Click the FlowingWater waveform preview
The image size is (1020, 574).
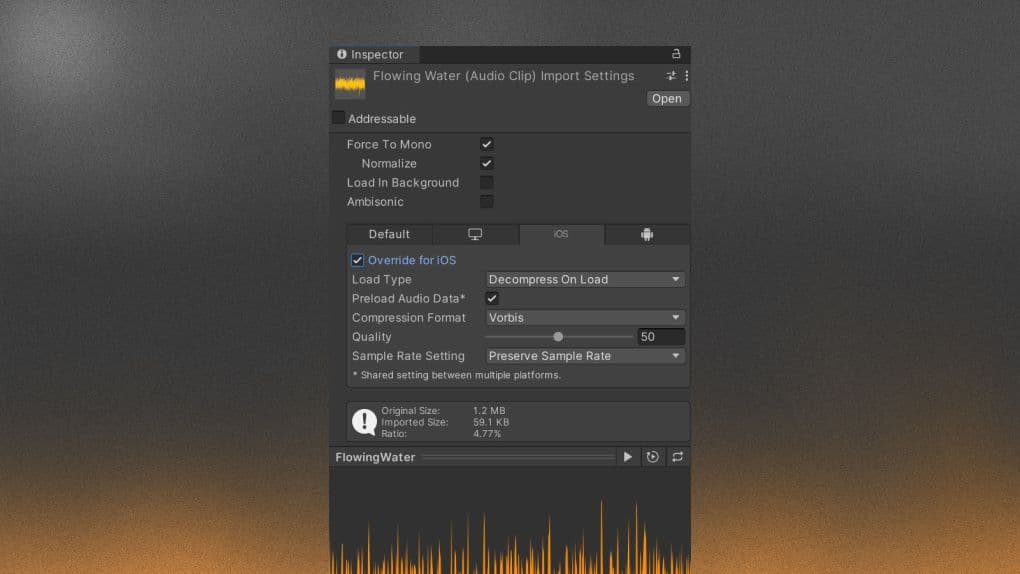coord(510,521)
